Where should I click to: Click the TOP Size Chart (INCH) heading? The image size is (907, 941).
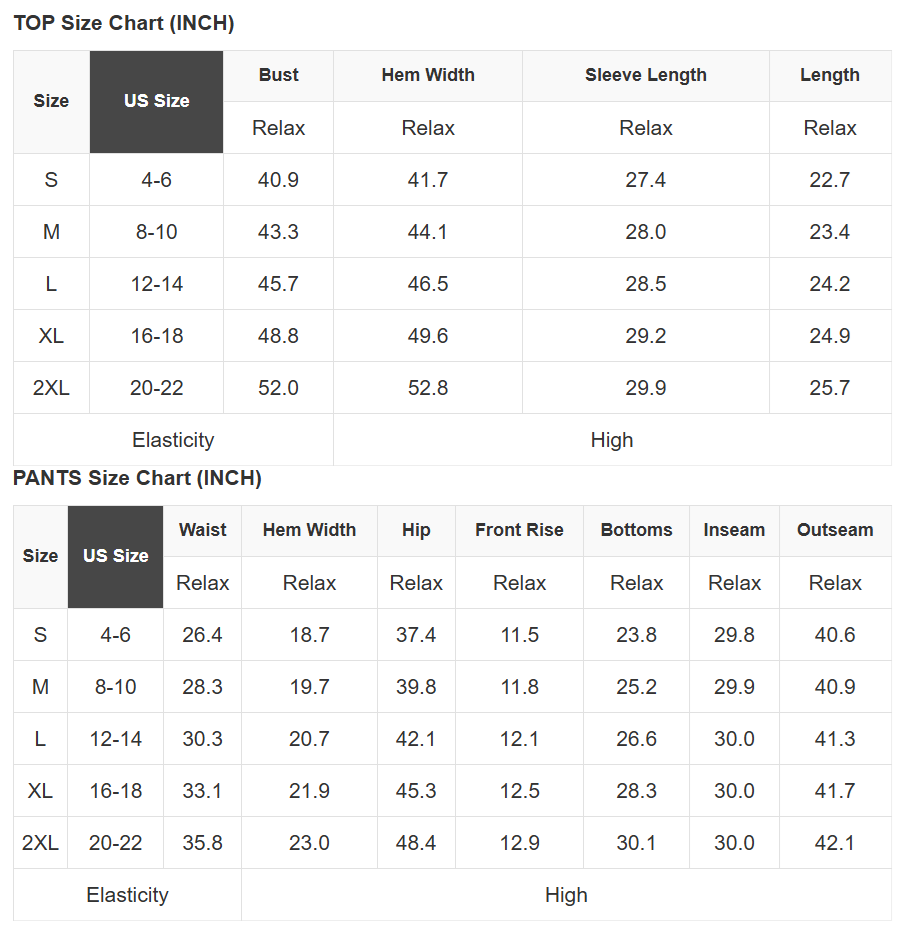(123, 24)
